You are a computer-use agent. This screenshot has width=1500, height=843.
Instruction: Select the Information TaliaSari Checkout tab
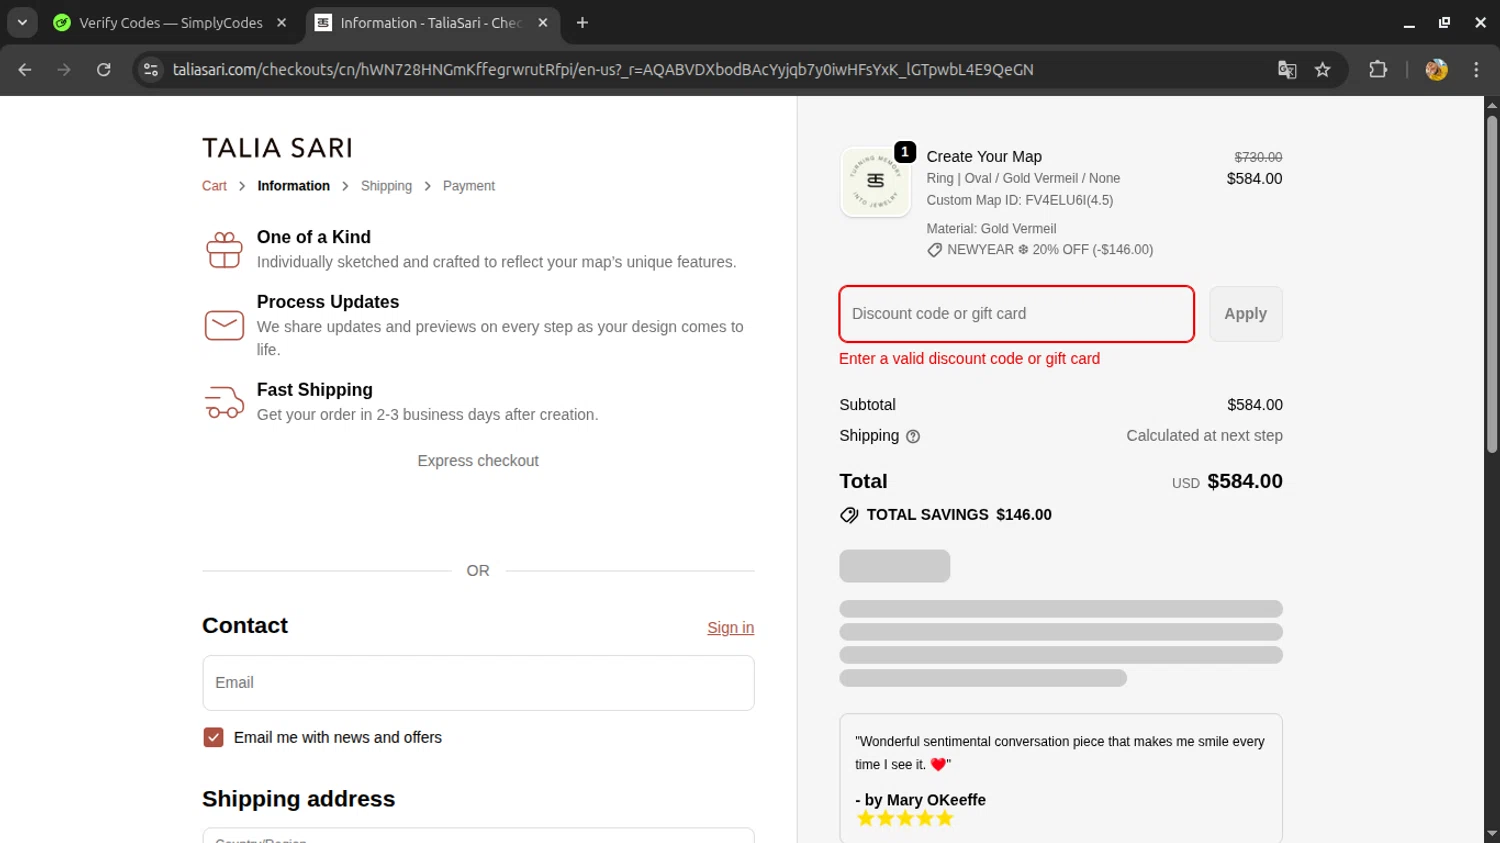coord(432,23)
